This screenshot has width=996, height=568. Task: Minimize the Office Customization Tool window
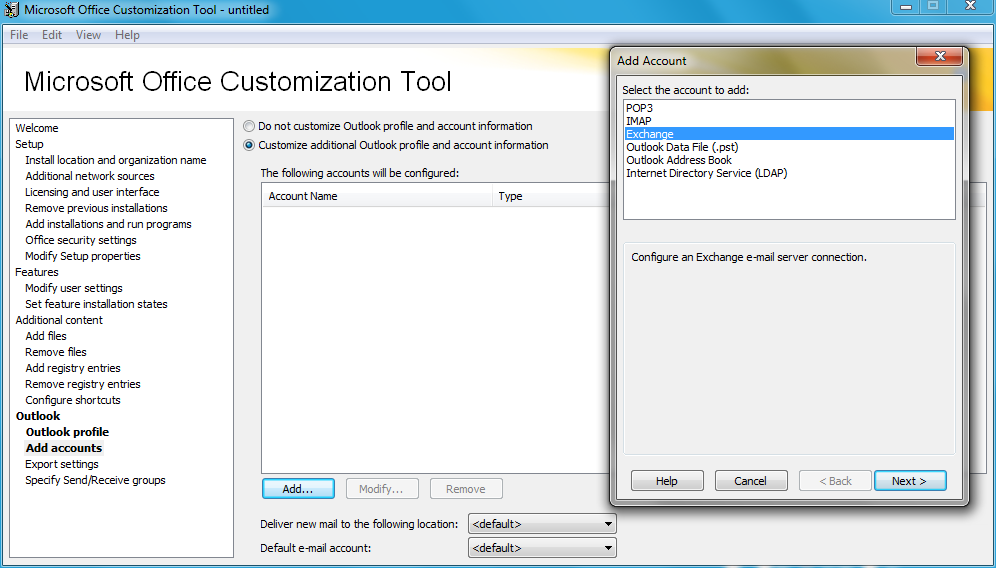[x=906, y=6]
